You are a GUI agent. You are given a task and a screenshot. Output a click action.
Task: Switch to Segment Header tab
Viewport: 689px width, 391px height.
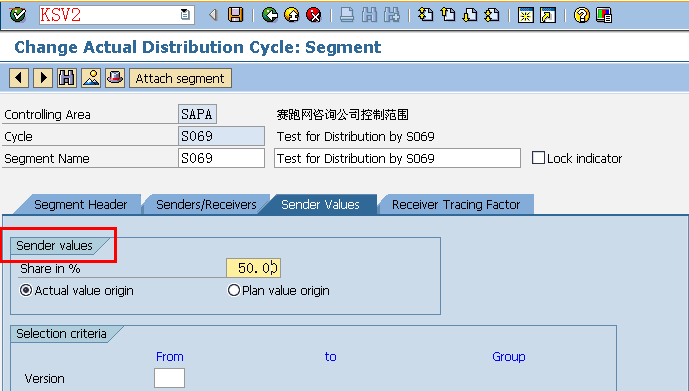point(80,205)
